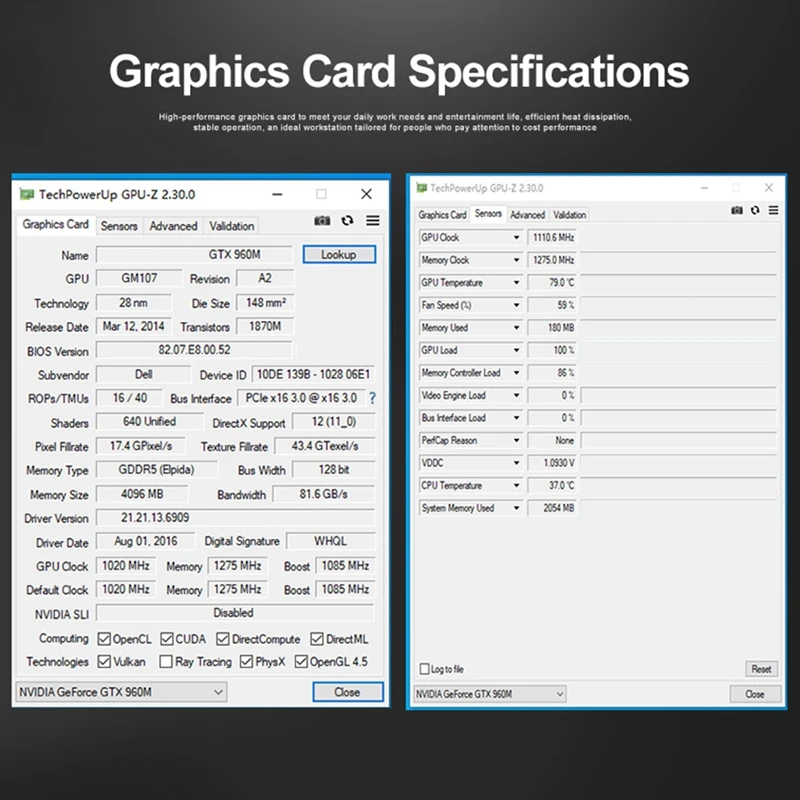Click the NVIDIA SLI Disabled field

pos(235,613)
